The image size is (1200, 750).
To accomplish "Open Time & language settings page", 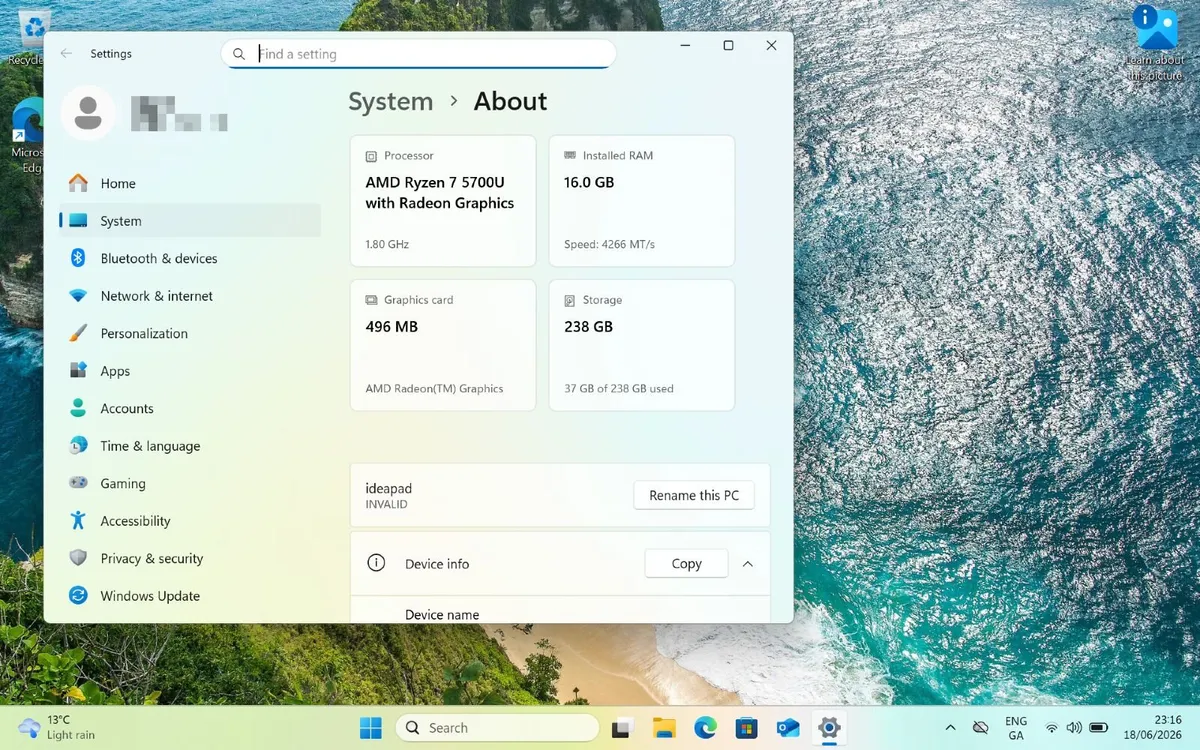I will coord(190,446).
